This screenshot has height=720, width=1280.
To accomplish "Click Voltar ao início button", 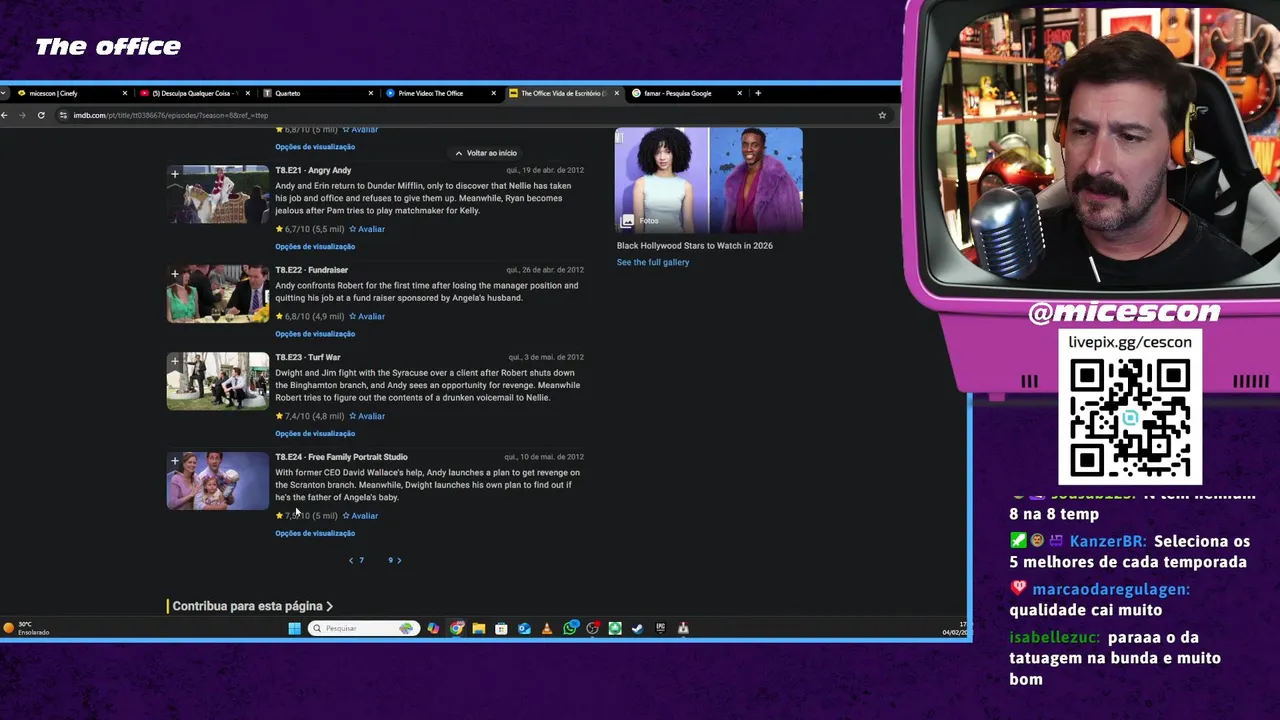I will click(x=486, y=153).
